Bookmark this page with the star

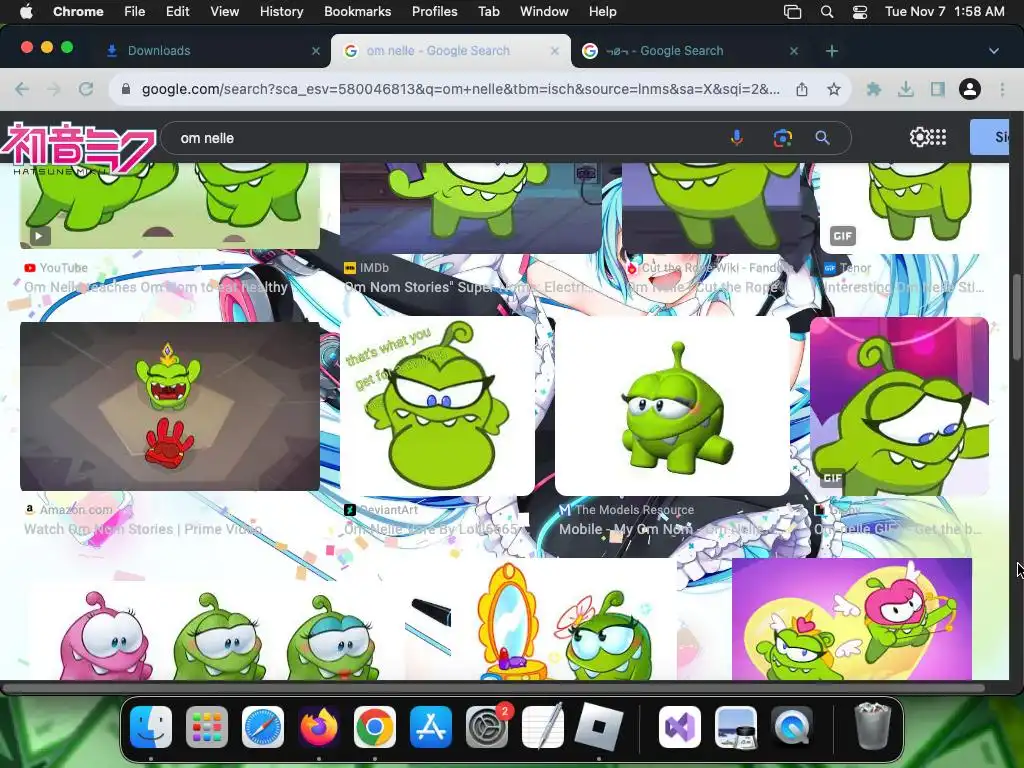pyautogui.click(x=834, y=89)
